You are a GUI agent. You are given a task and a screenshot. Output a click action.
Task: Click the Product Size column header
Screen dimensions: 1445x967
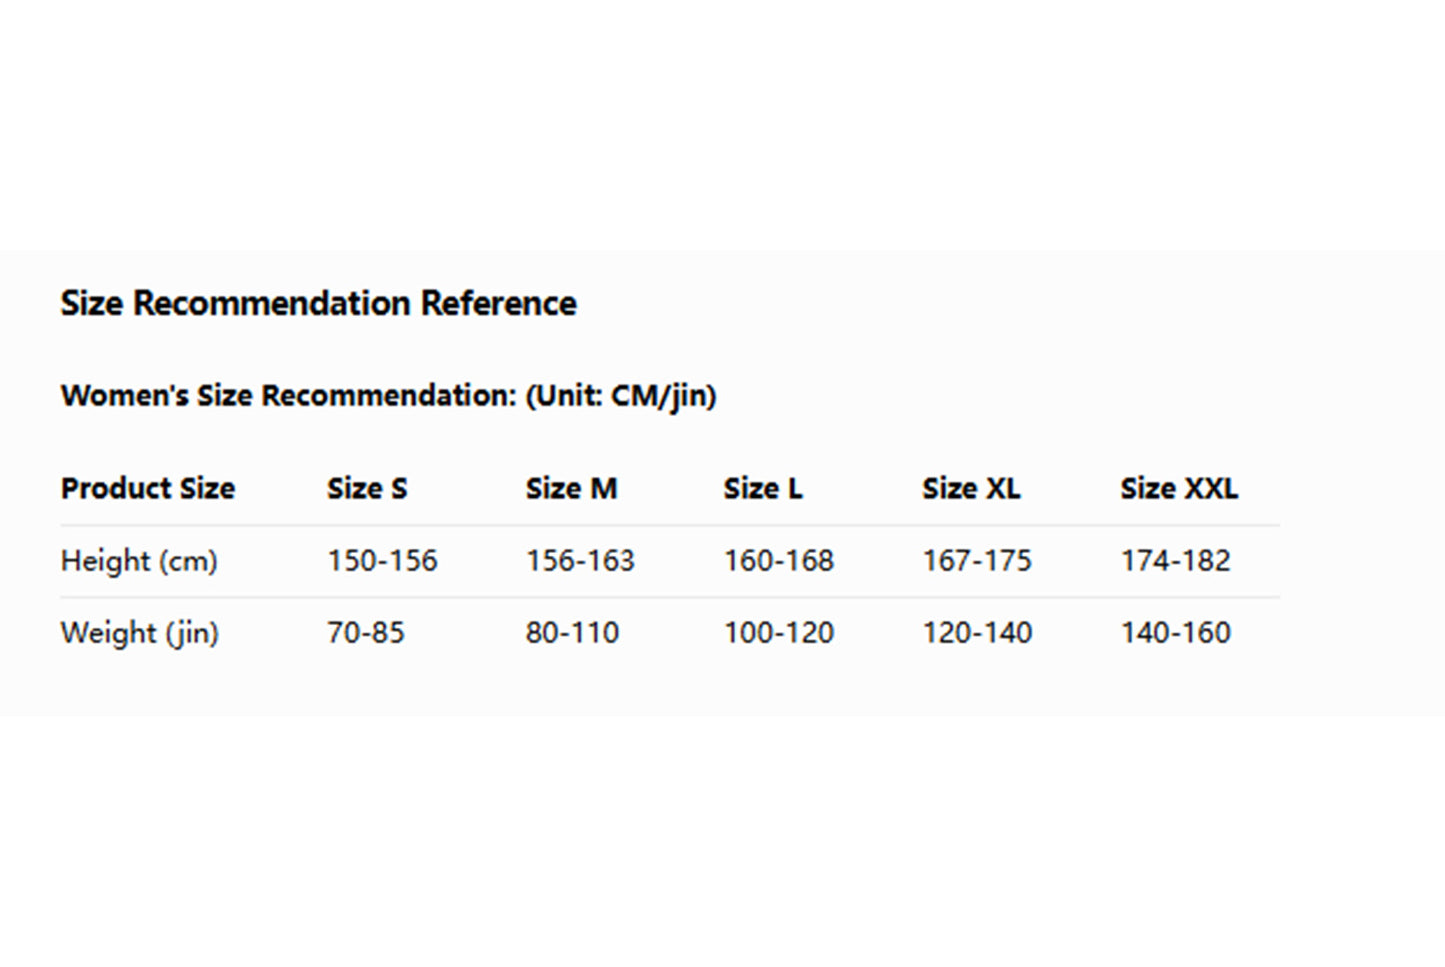pyautogui.click(x=148, y=488)
